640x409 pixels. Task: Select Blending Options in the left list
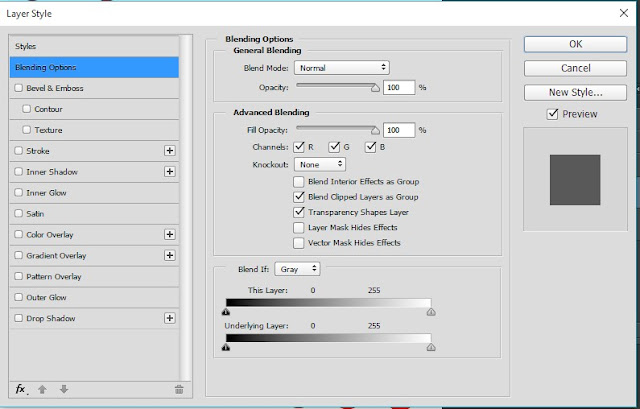click(94, 67)
